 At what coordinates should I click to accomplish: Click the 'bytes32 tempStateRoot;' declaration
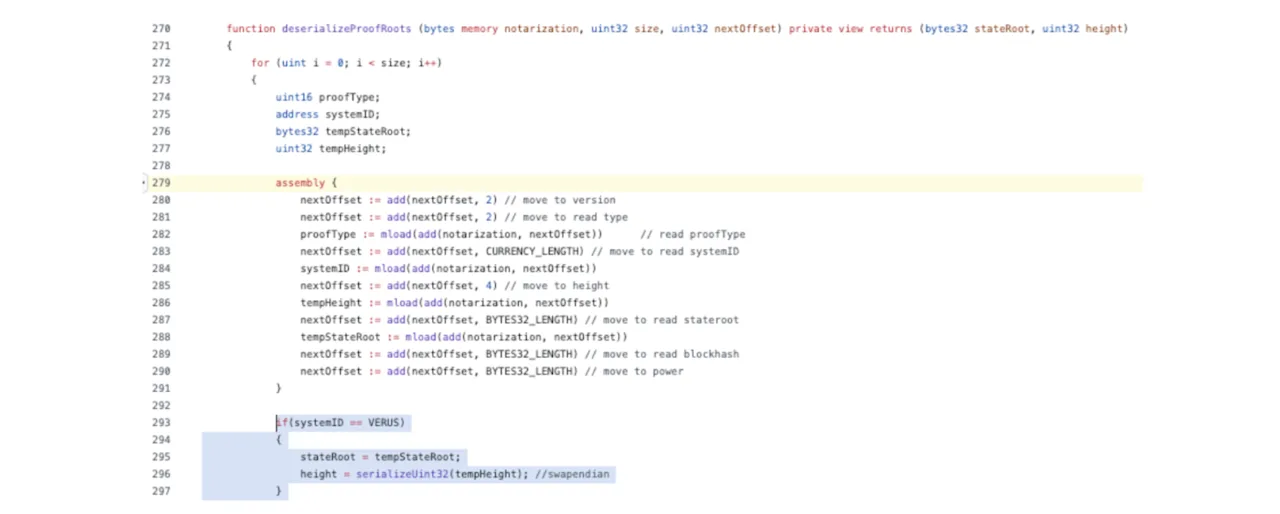[343, 131]
